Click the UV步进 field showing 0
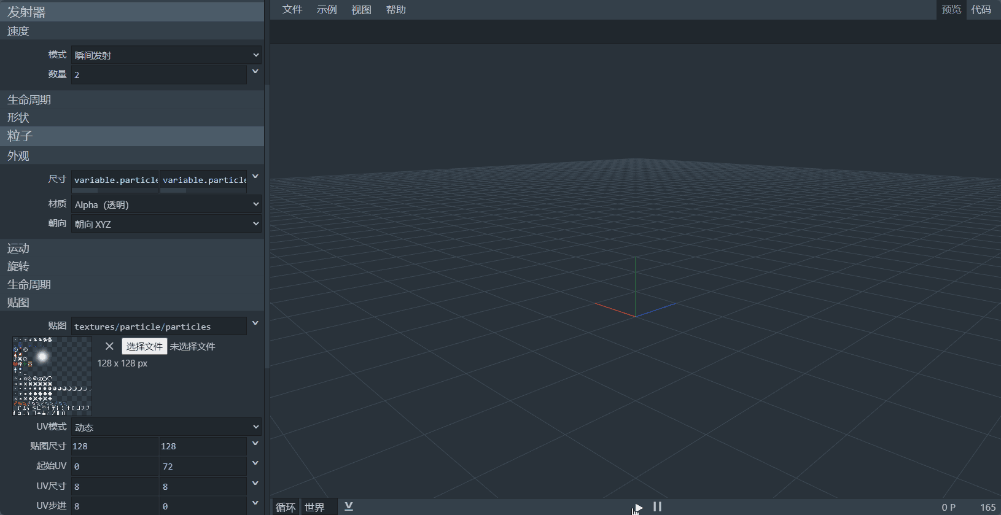The image size is (1001, 515). point(203,506)
